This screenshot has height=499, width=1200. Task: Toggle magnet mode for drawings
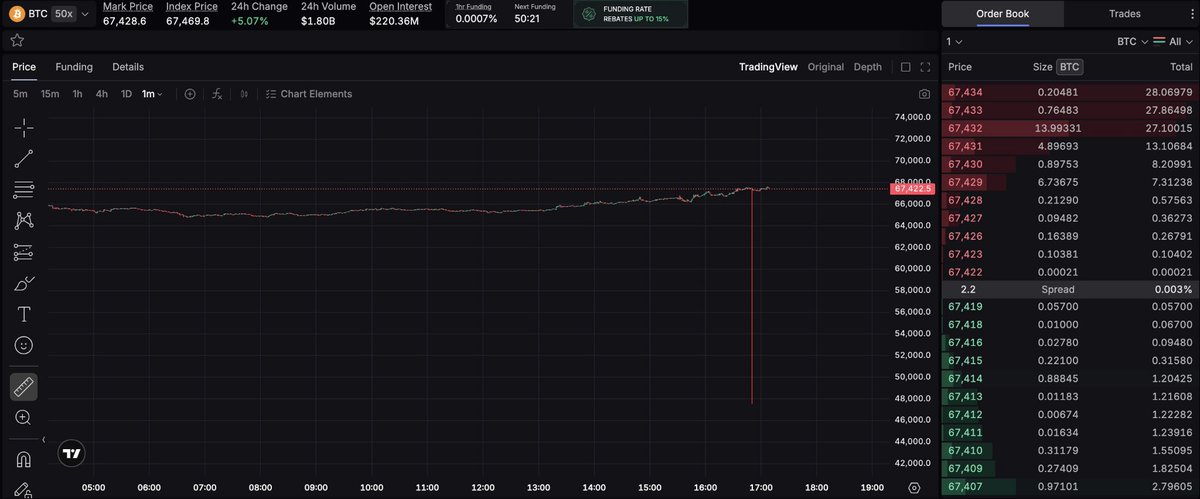tap(24, 459)
